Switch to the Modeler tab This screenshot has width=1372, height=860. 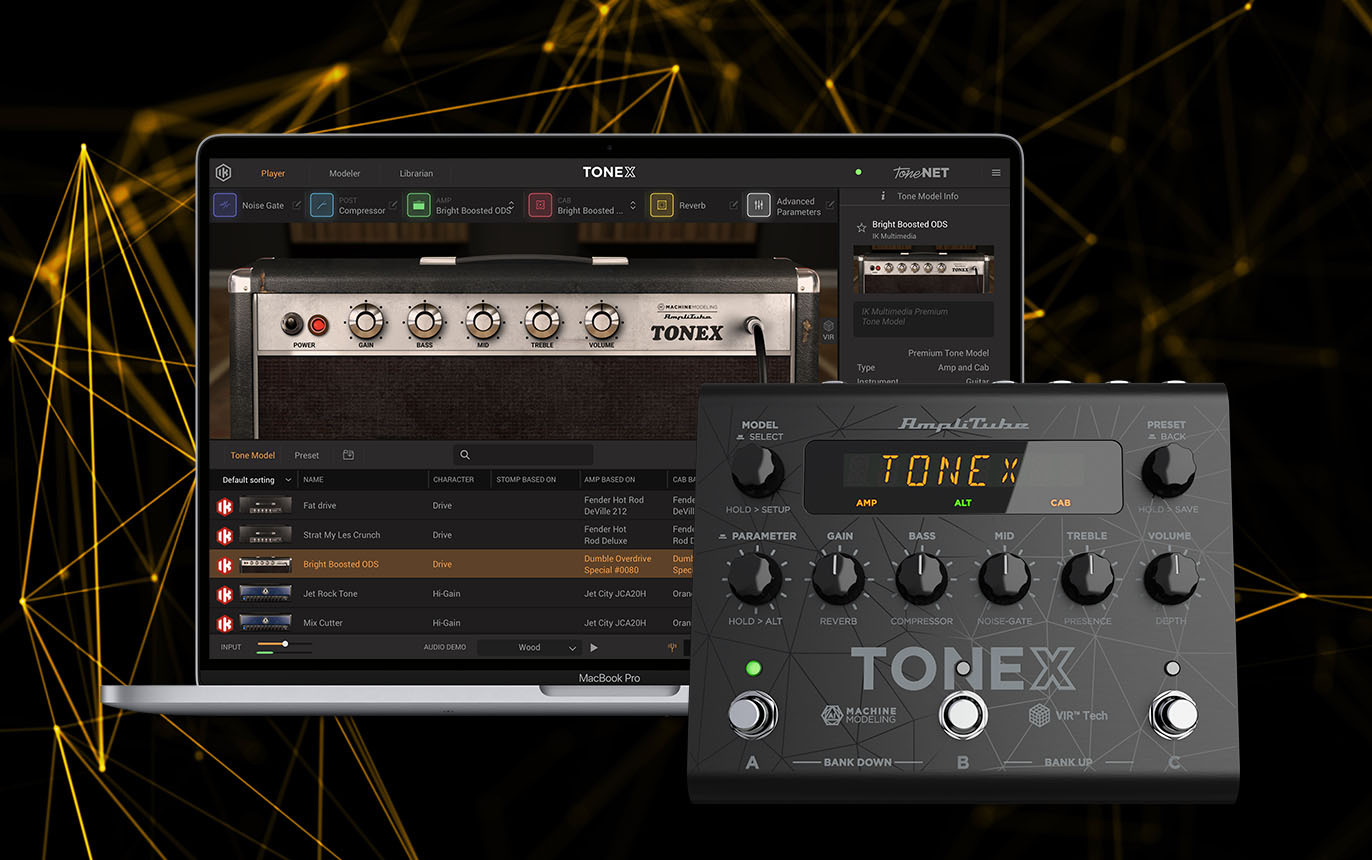pos(344,173)
